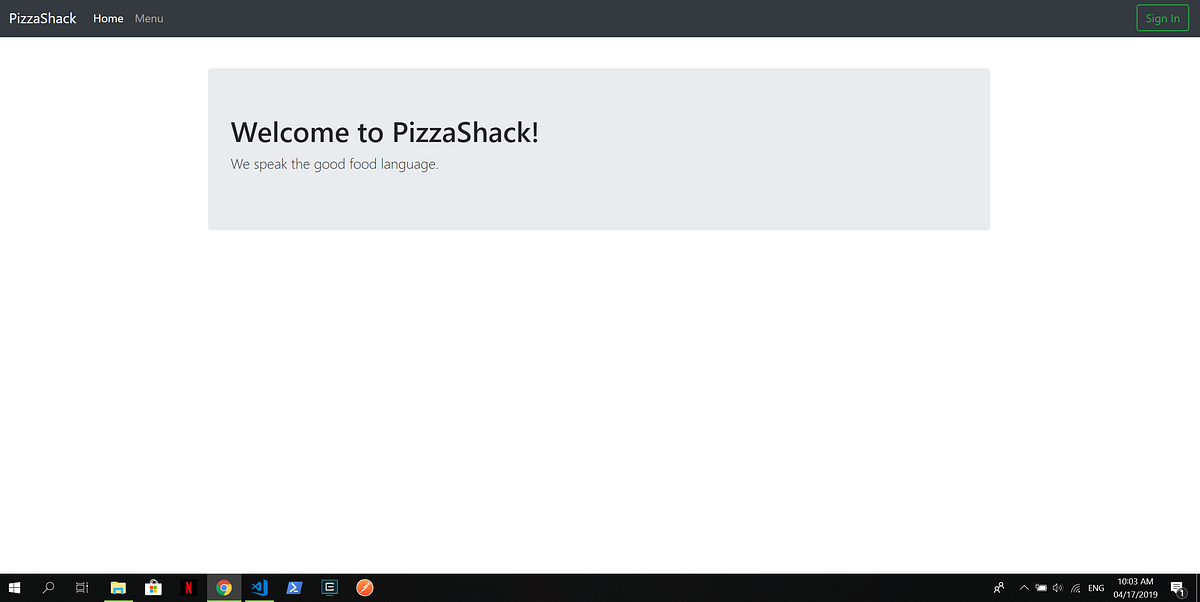Open the Action Center notifications
Image resolution: width=1200 pixels, height=602 pixels.
coord(1178,588)
